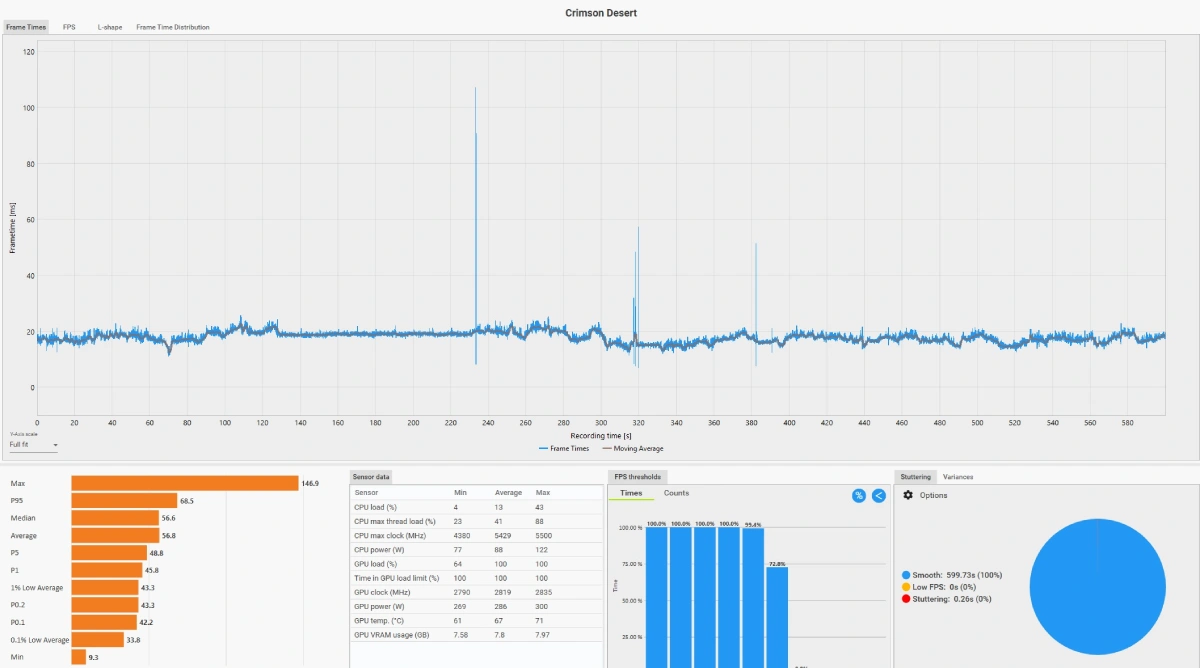Toggle the percent display icon in FPS thresholds

pyautogui.click(x=859, y=495)
